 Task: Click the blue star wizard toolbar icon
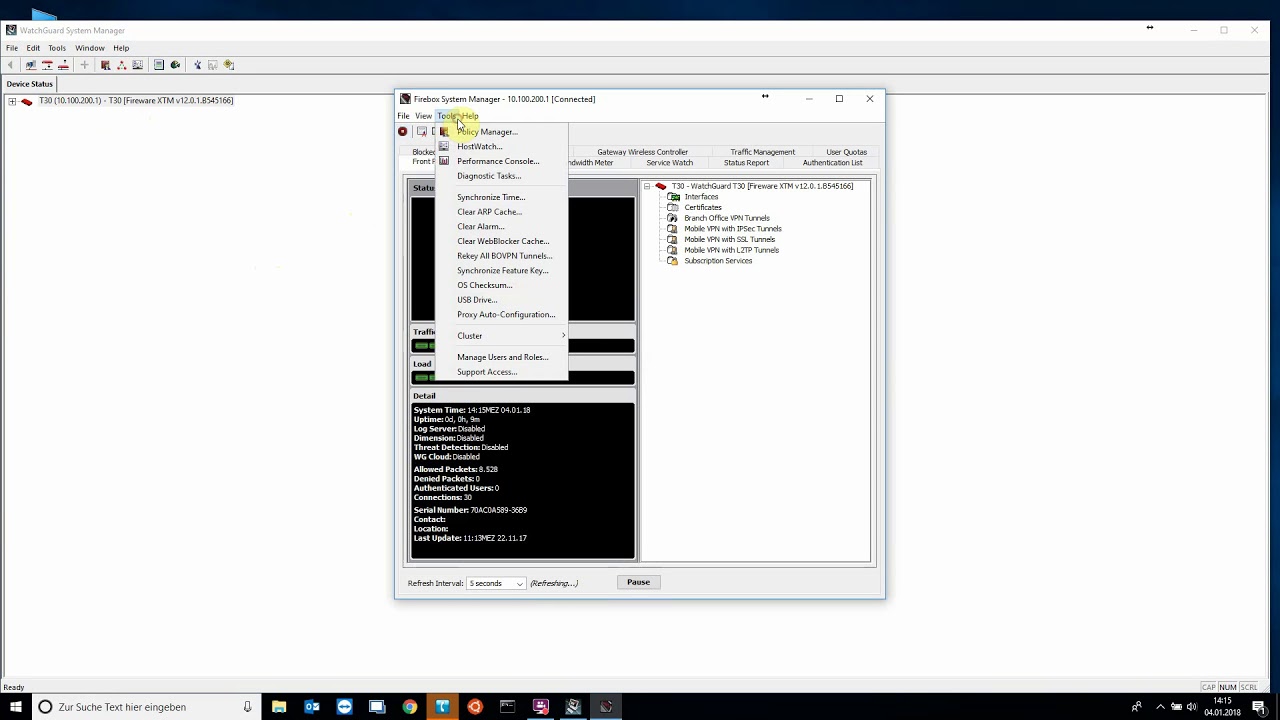click(197, 65)
